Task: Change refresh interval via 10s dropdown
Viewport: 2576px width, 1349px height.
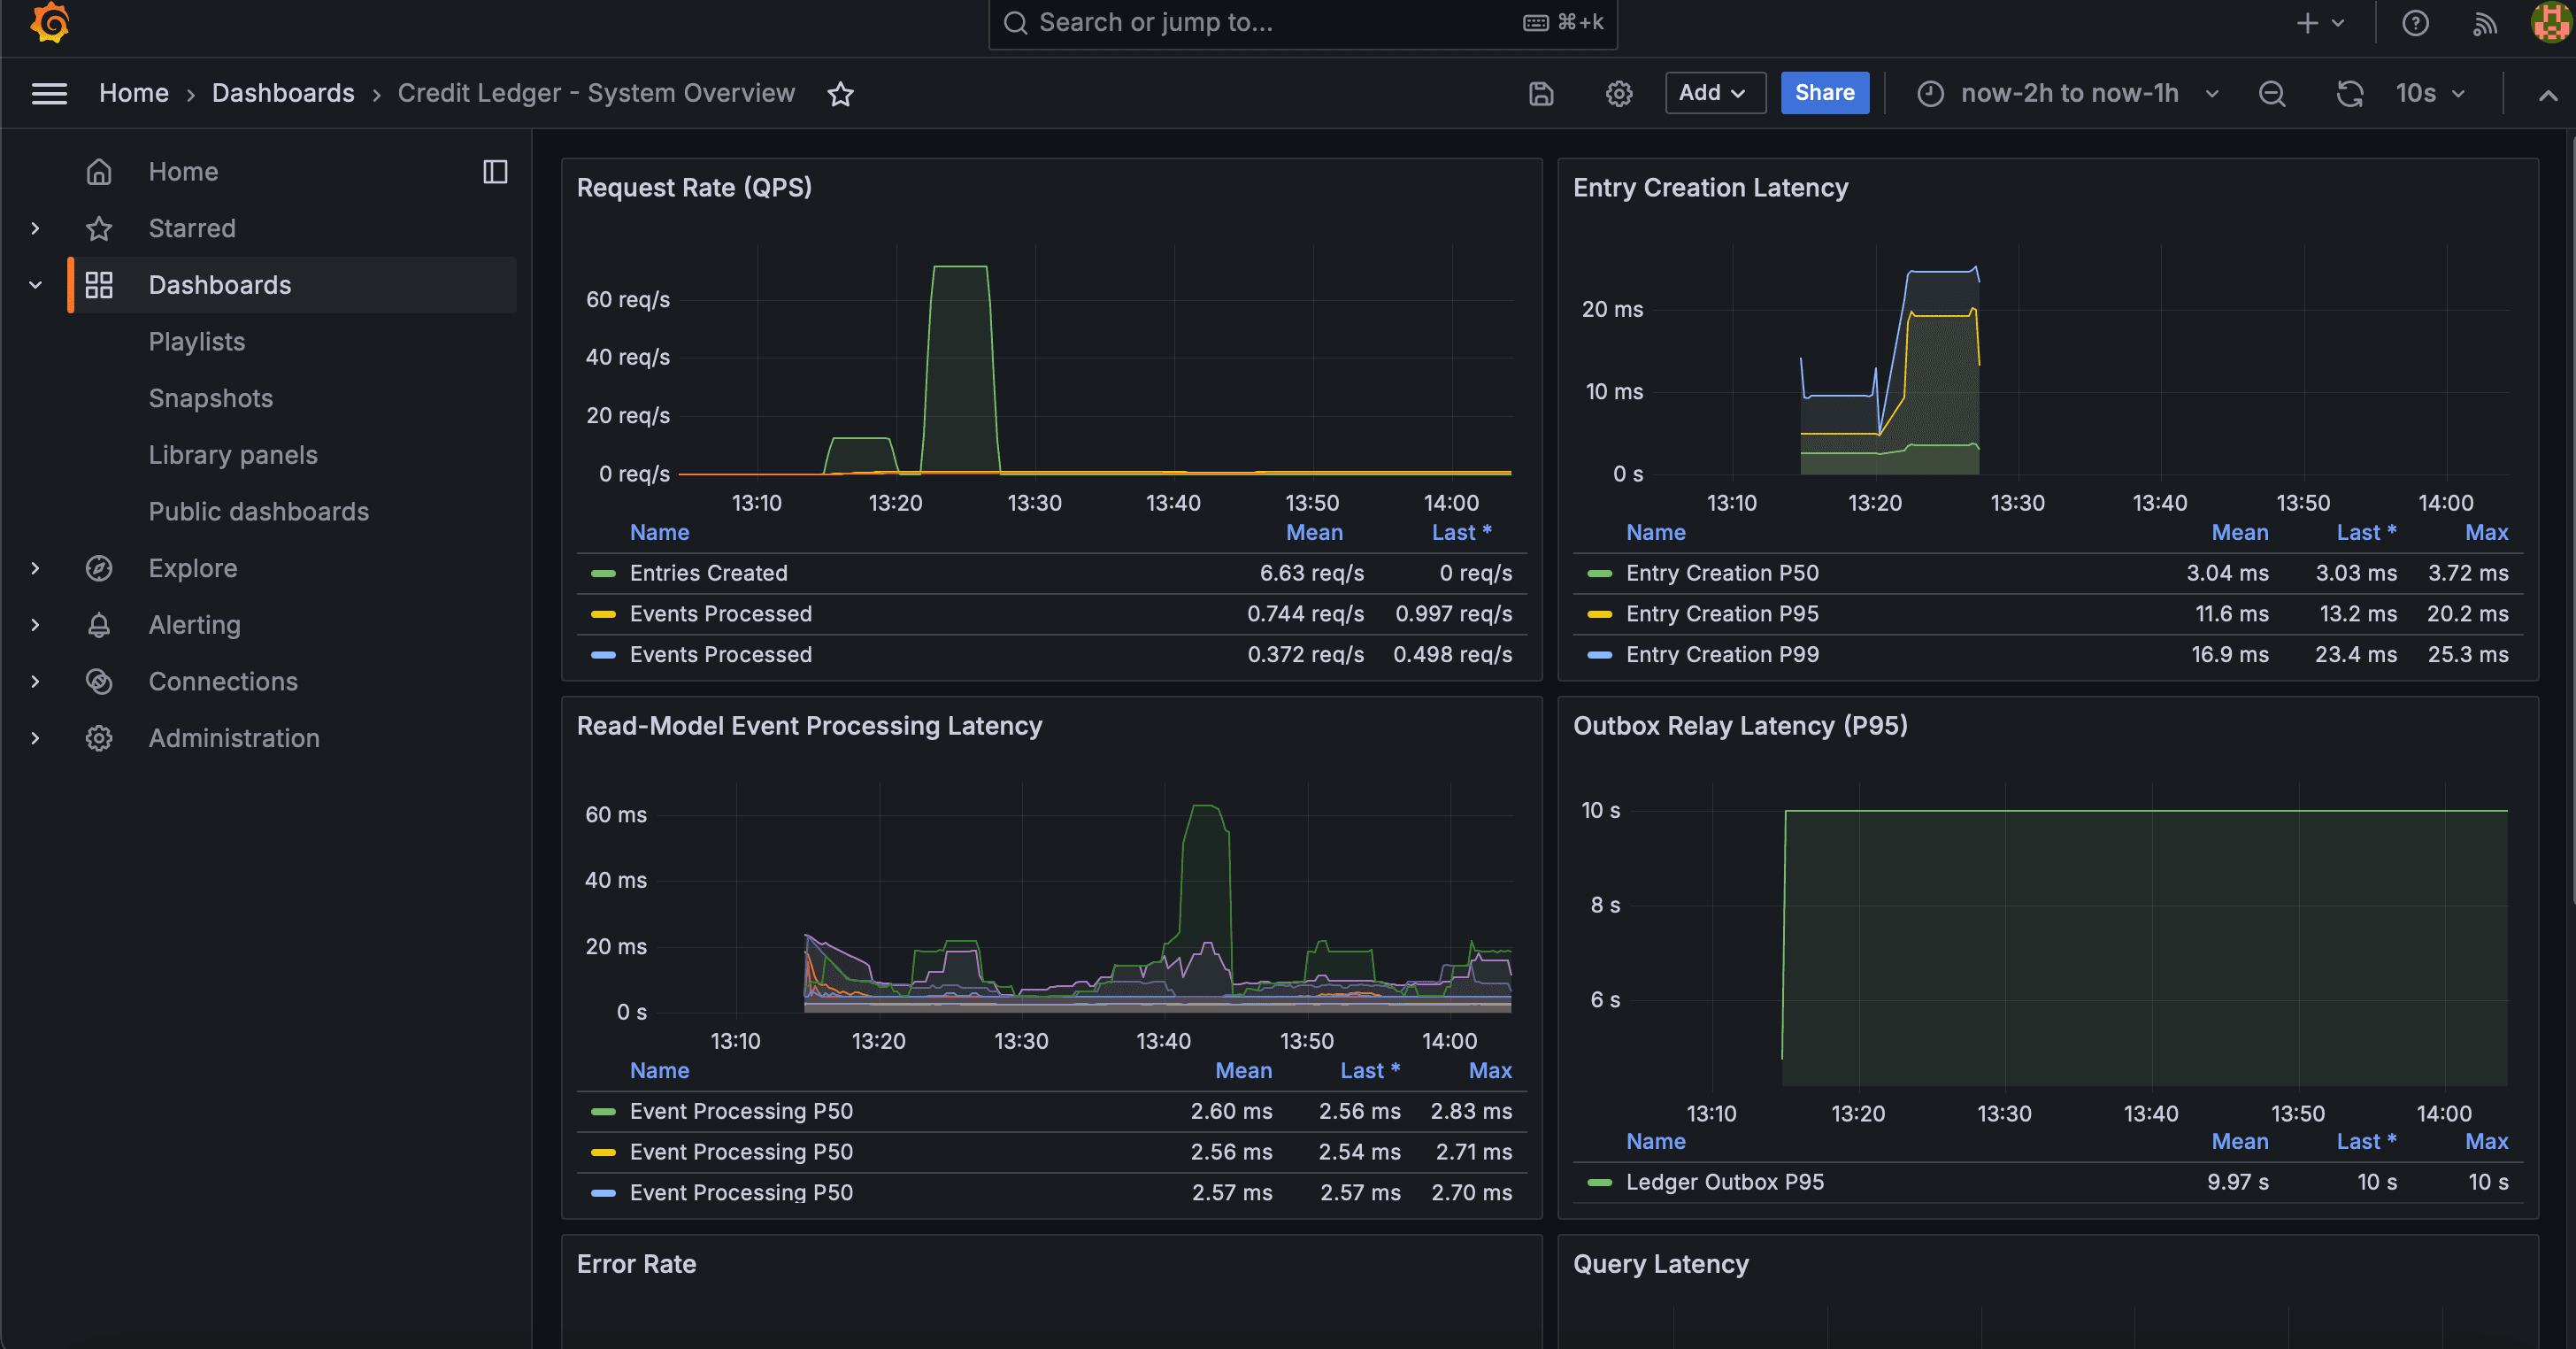Action: pos(2430,93)
